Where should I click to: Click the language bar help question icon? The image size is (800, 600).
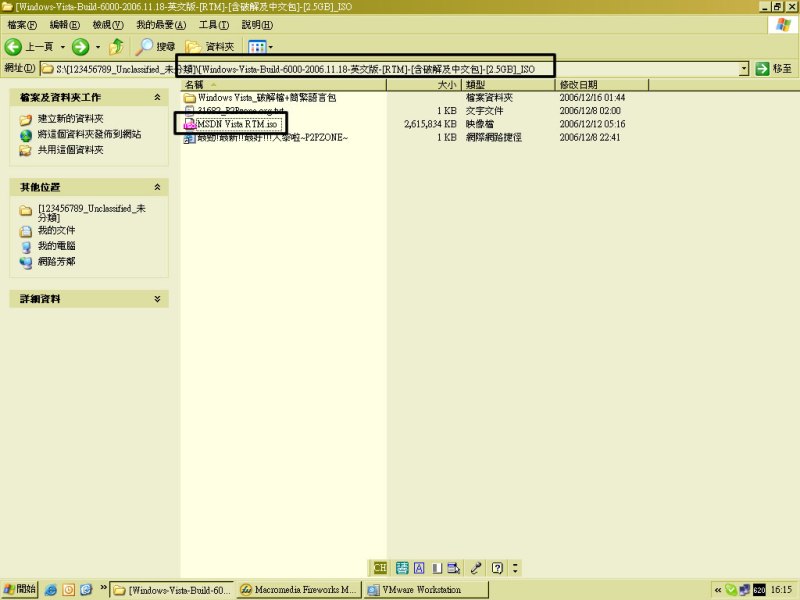click(497, 568)
